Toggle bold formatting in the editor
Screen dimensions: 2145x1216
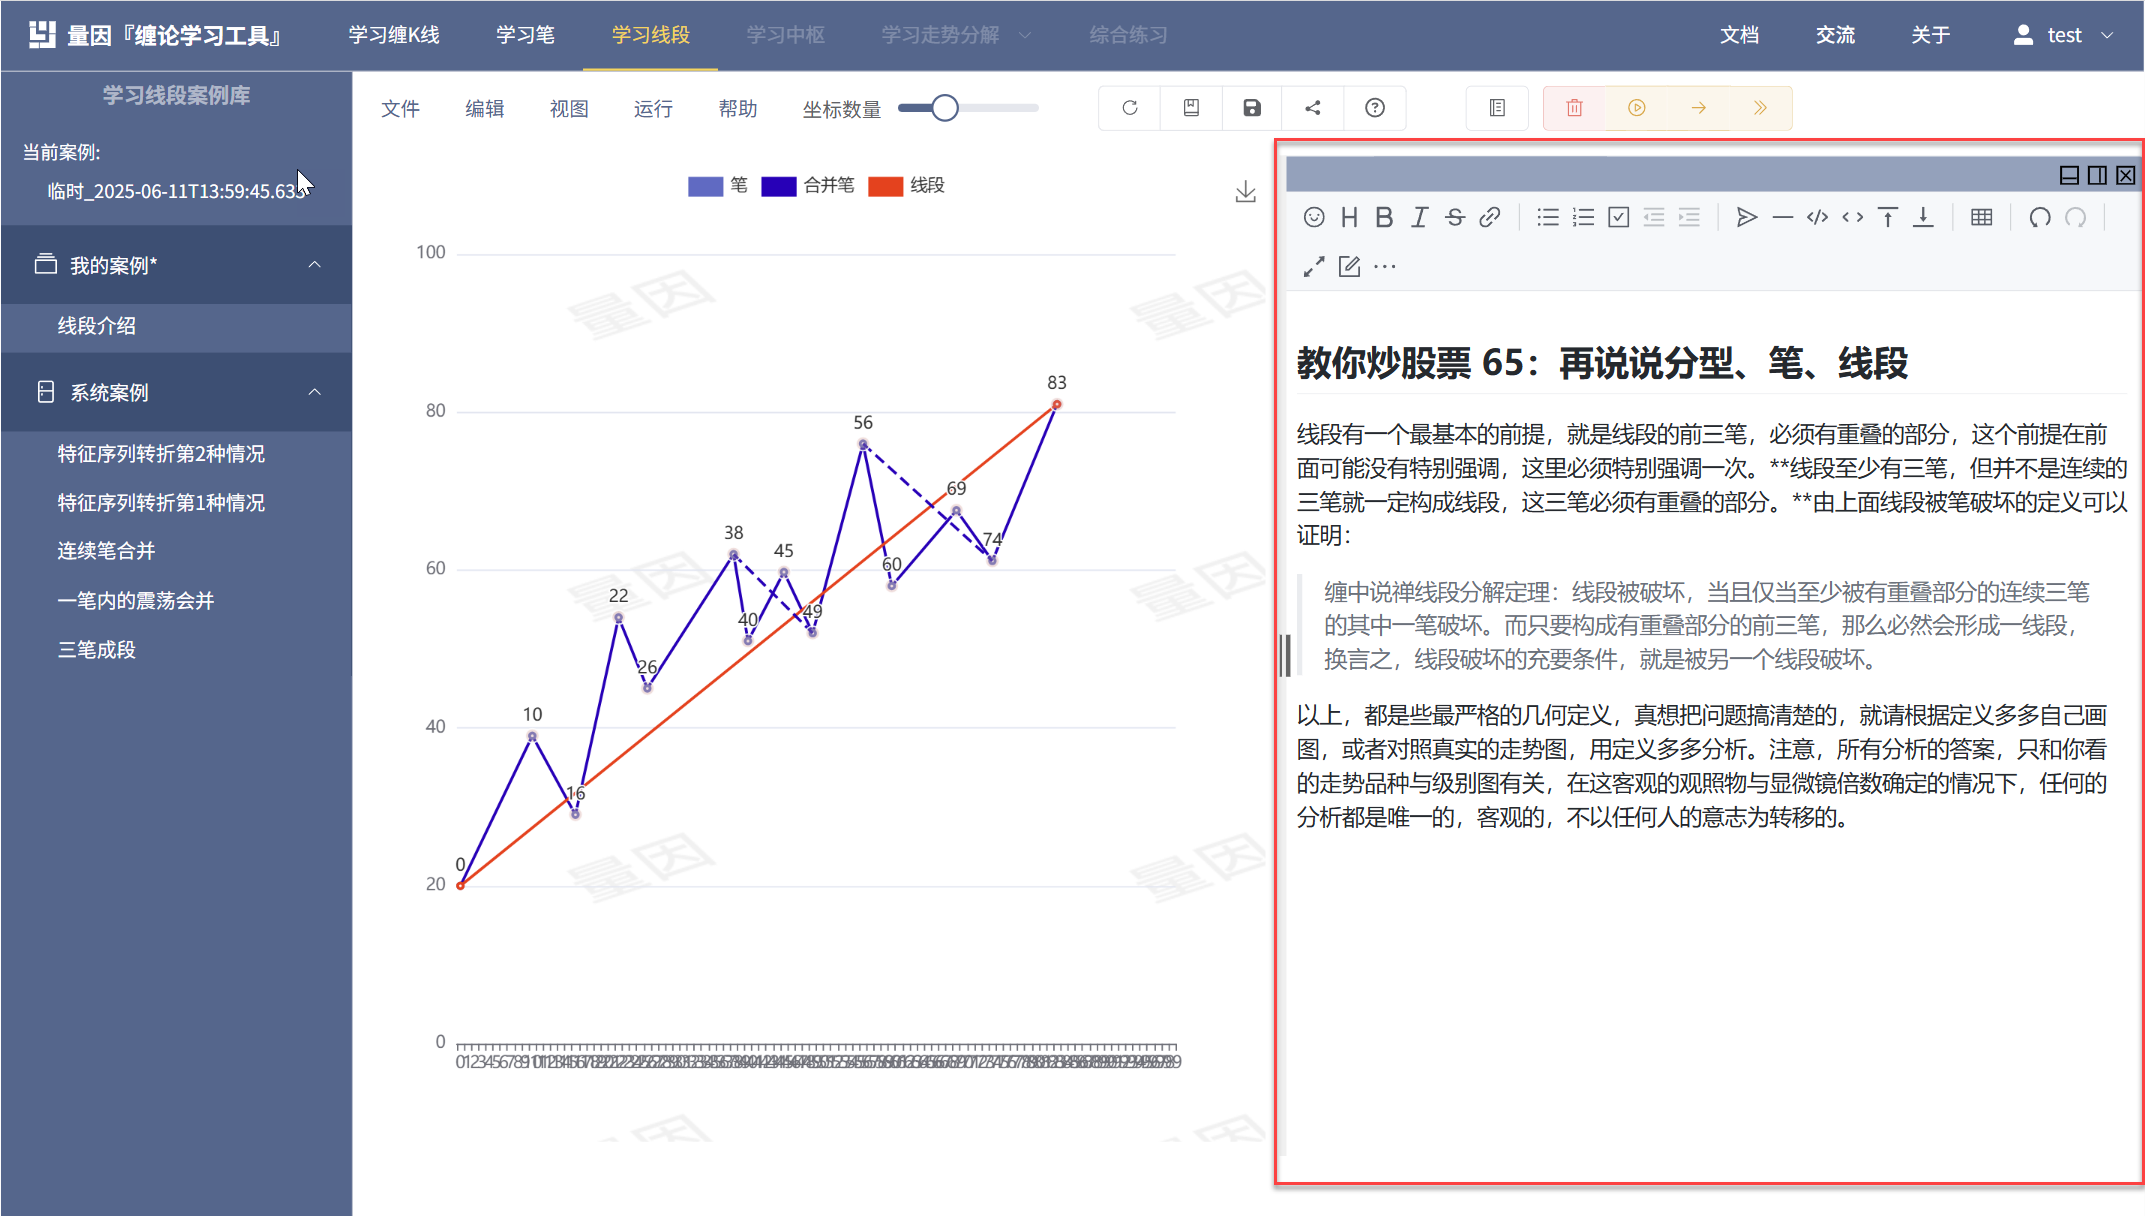1384,217
